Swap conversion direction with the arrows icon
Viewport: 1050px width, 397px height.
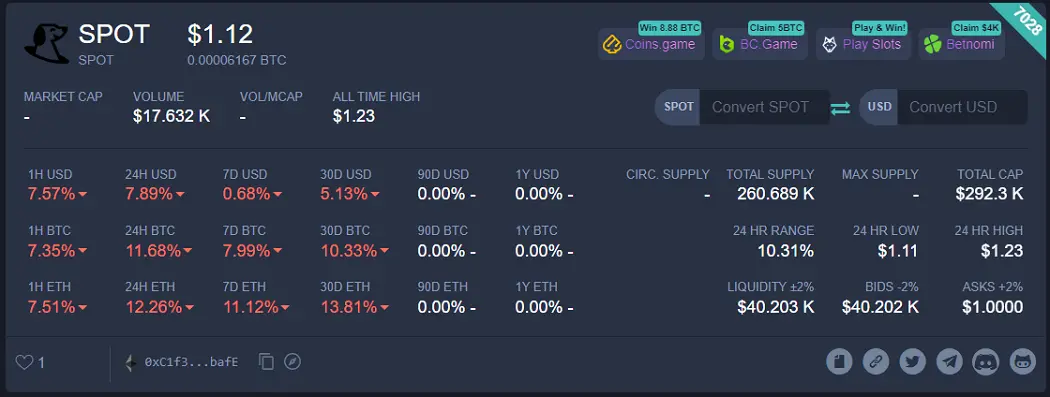(840, 108)
